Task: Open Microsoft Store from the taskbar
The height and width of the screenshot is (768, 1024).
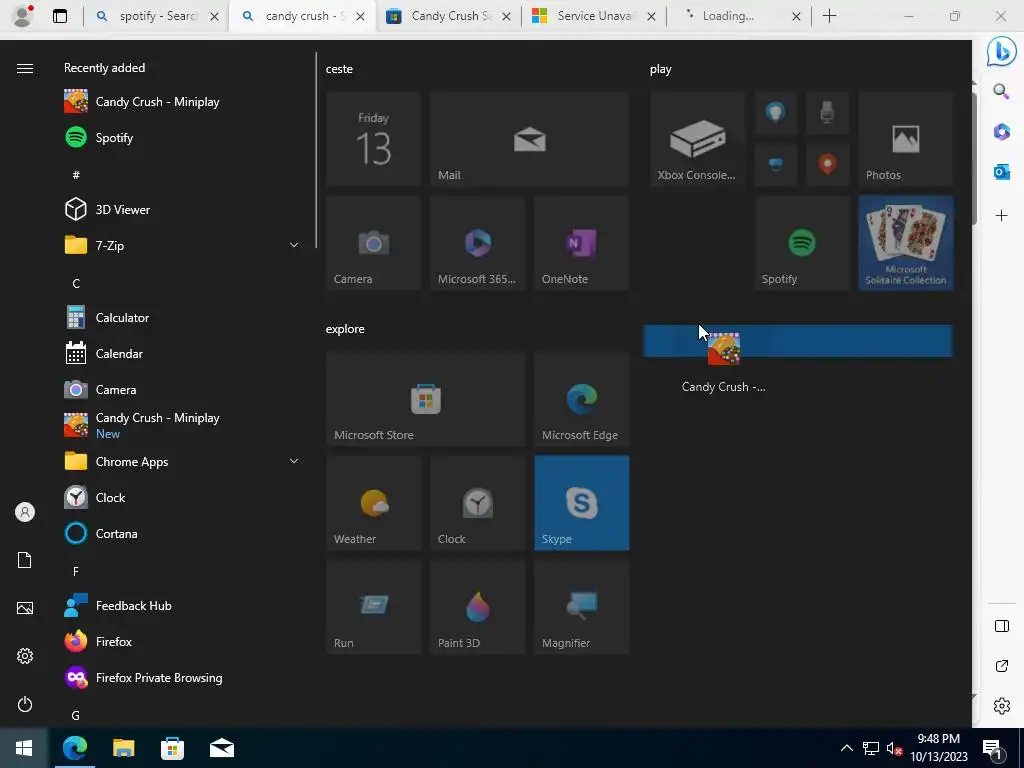Action: tap(172, 748)
